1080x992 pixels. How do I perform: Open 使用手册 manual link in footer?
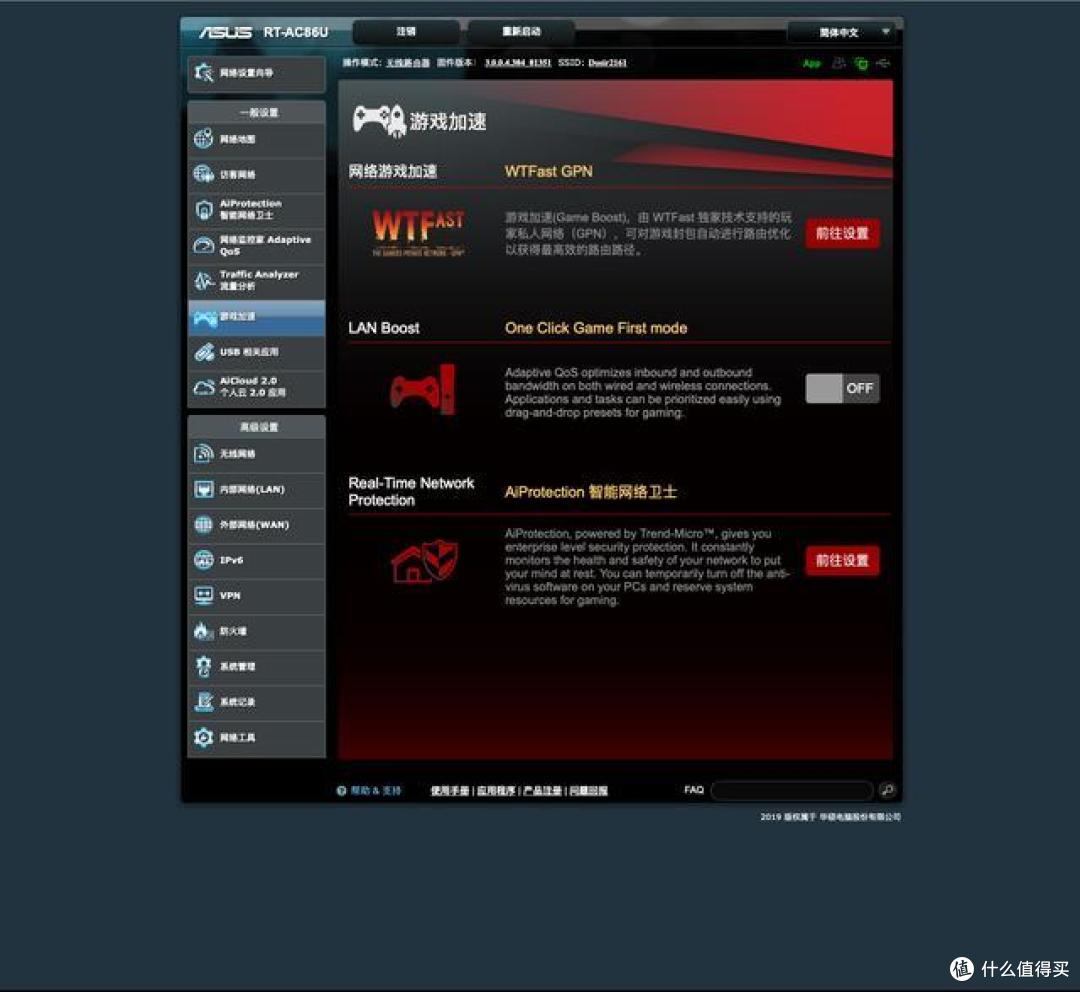(450, 790)
